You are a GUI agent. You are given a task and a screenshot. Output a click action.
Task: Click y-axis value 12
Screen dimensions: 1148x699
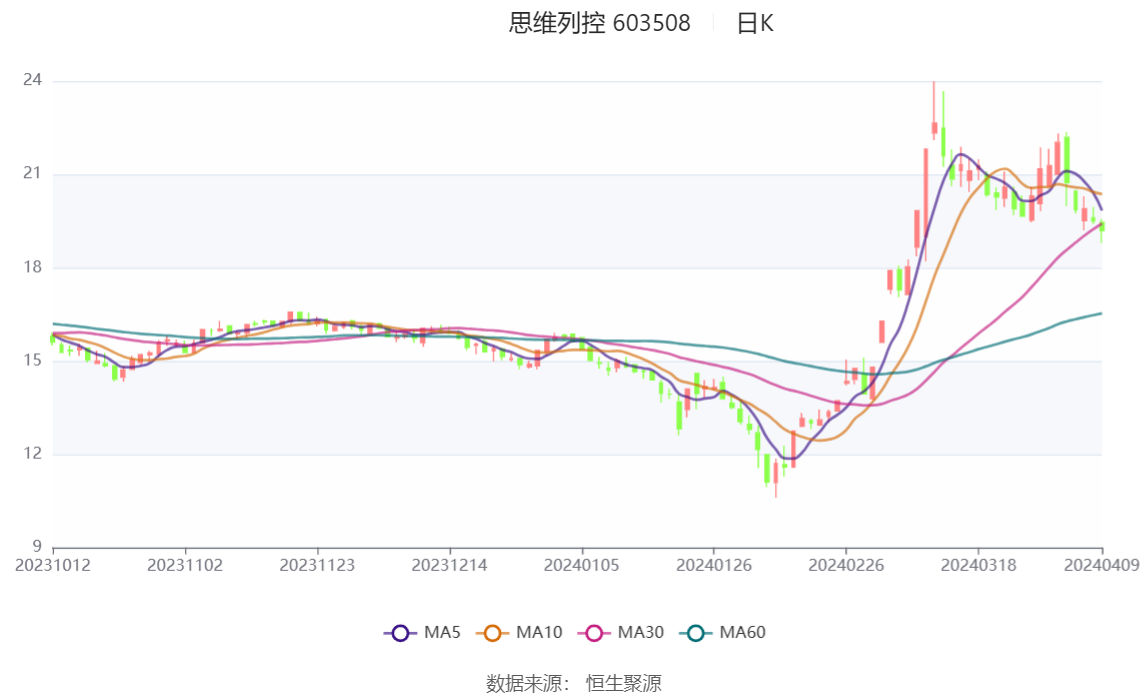coord(32,454)
